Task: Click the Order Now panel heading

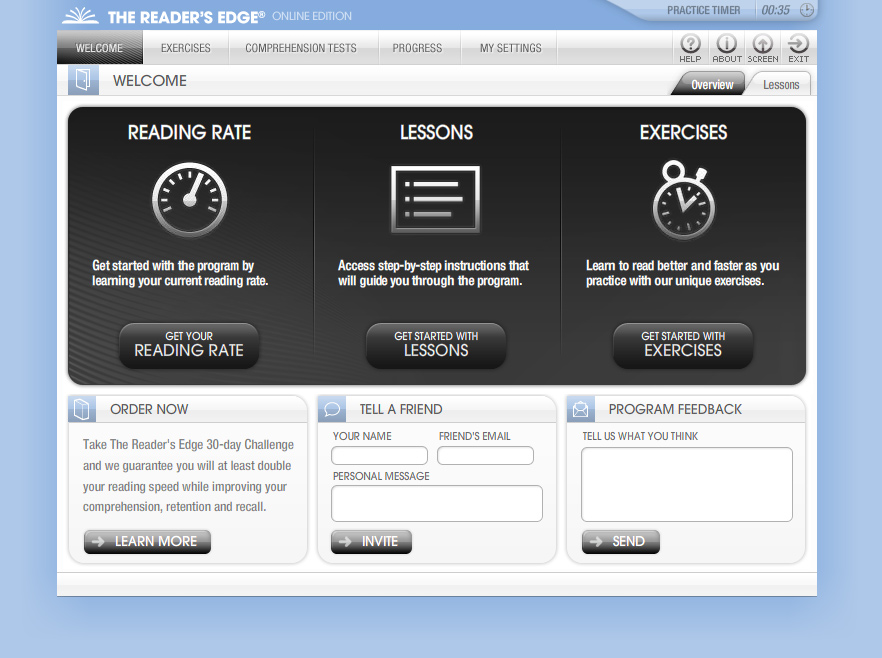Action: tap(149, 409)
